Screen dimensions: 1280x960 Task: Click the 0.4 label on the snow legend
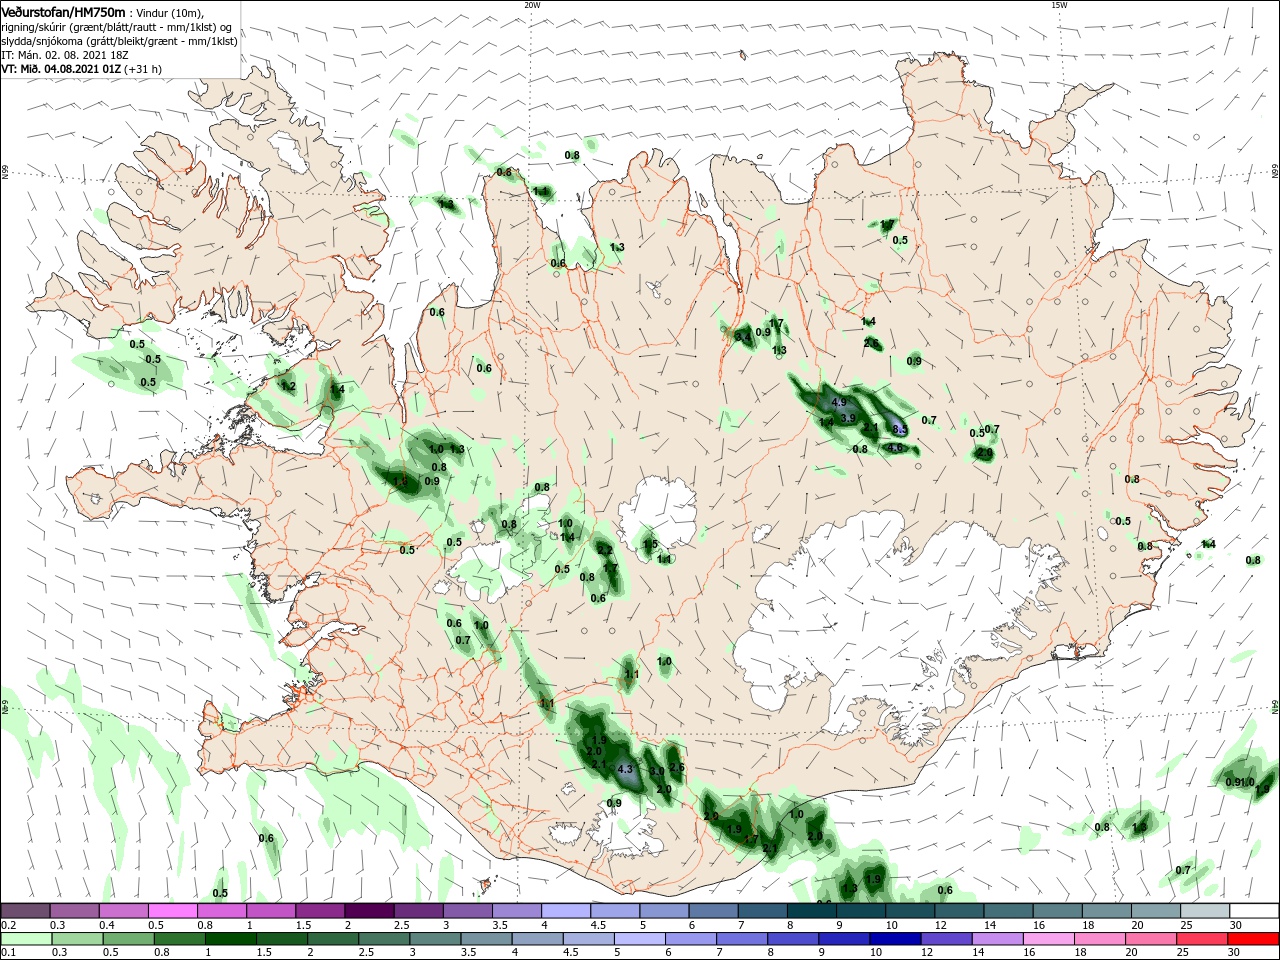coord(107,925)
